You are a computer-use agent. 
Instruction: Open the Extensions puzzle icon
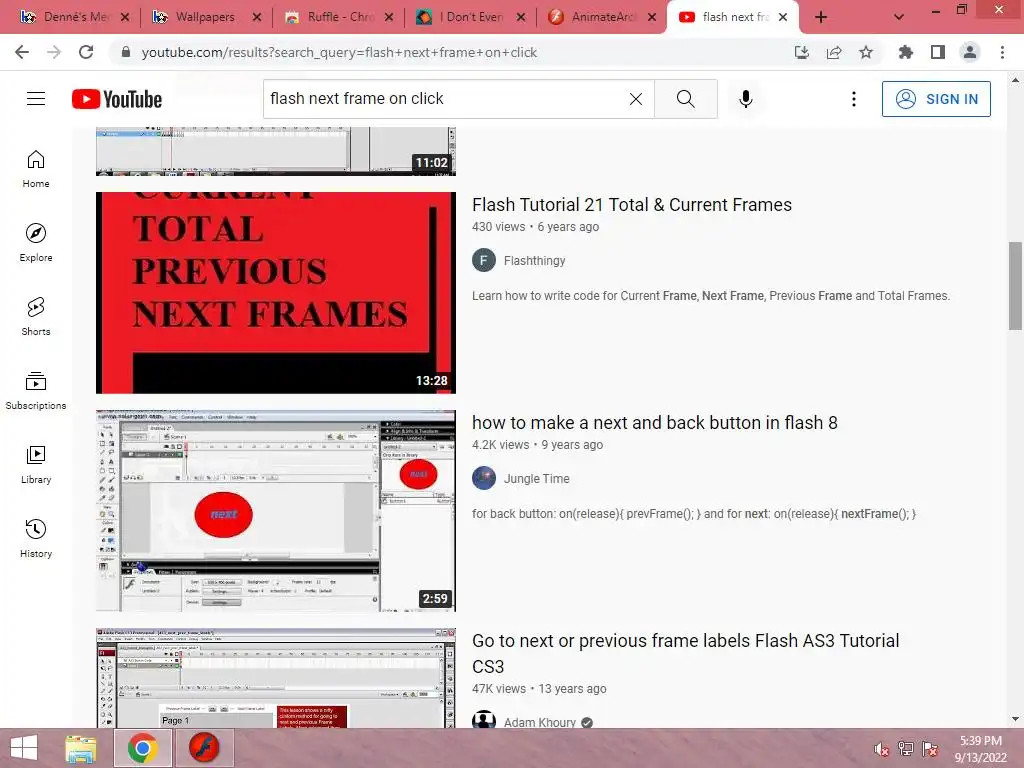(905, 52)
